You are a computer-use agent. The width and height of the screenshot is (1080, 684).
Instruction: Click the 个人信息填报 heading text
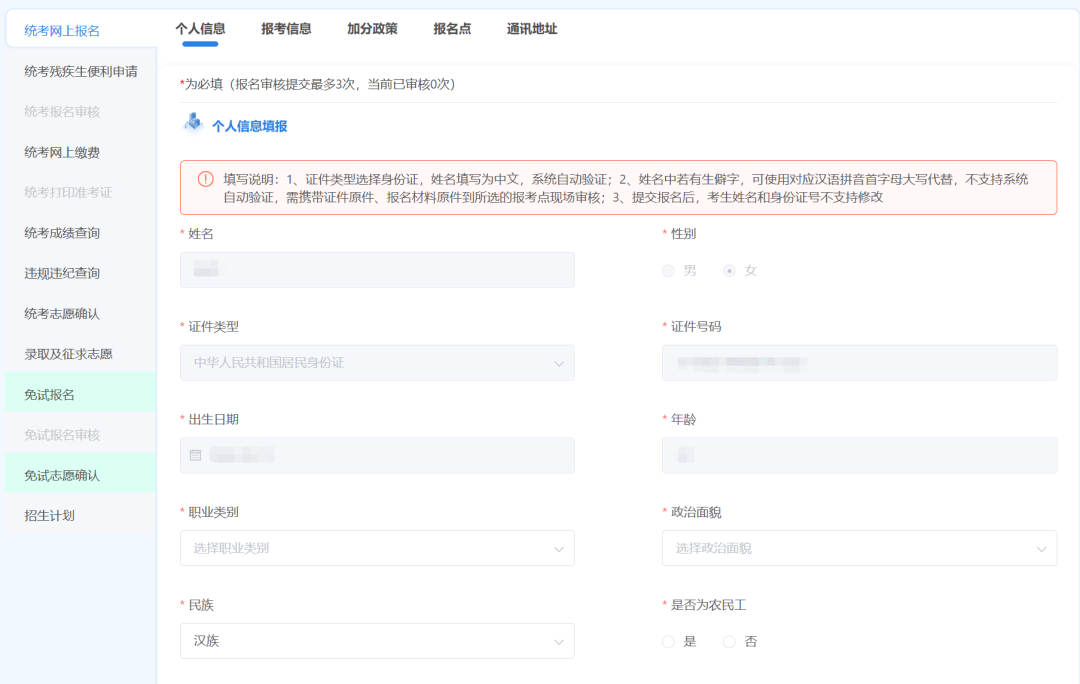pos(249,126)
